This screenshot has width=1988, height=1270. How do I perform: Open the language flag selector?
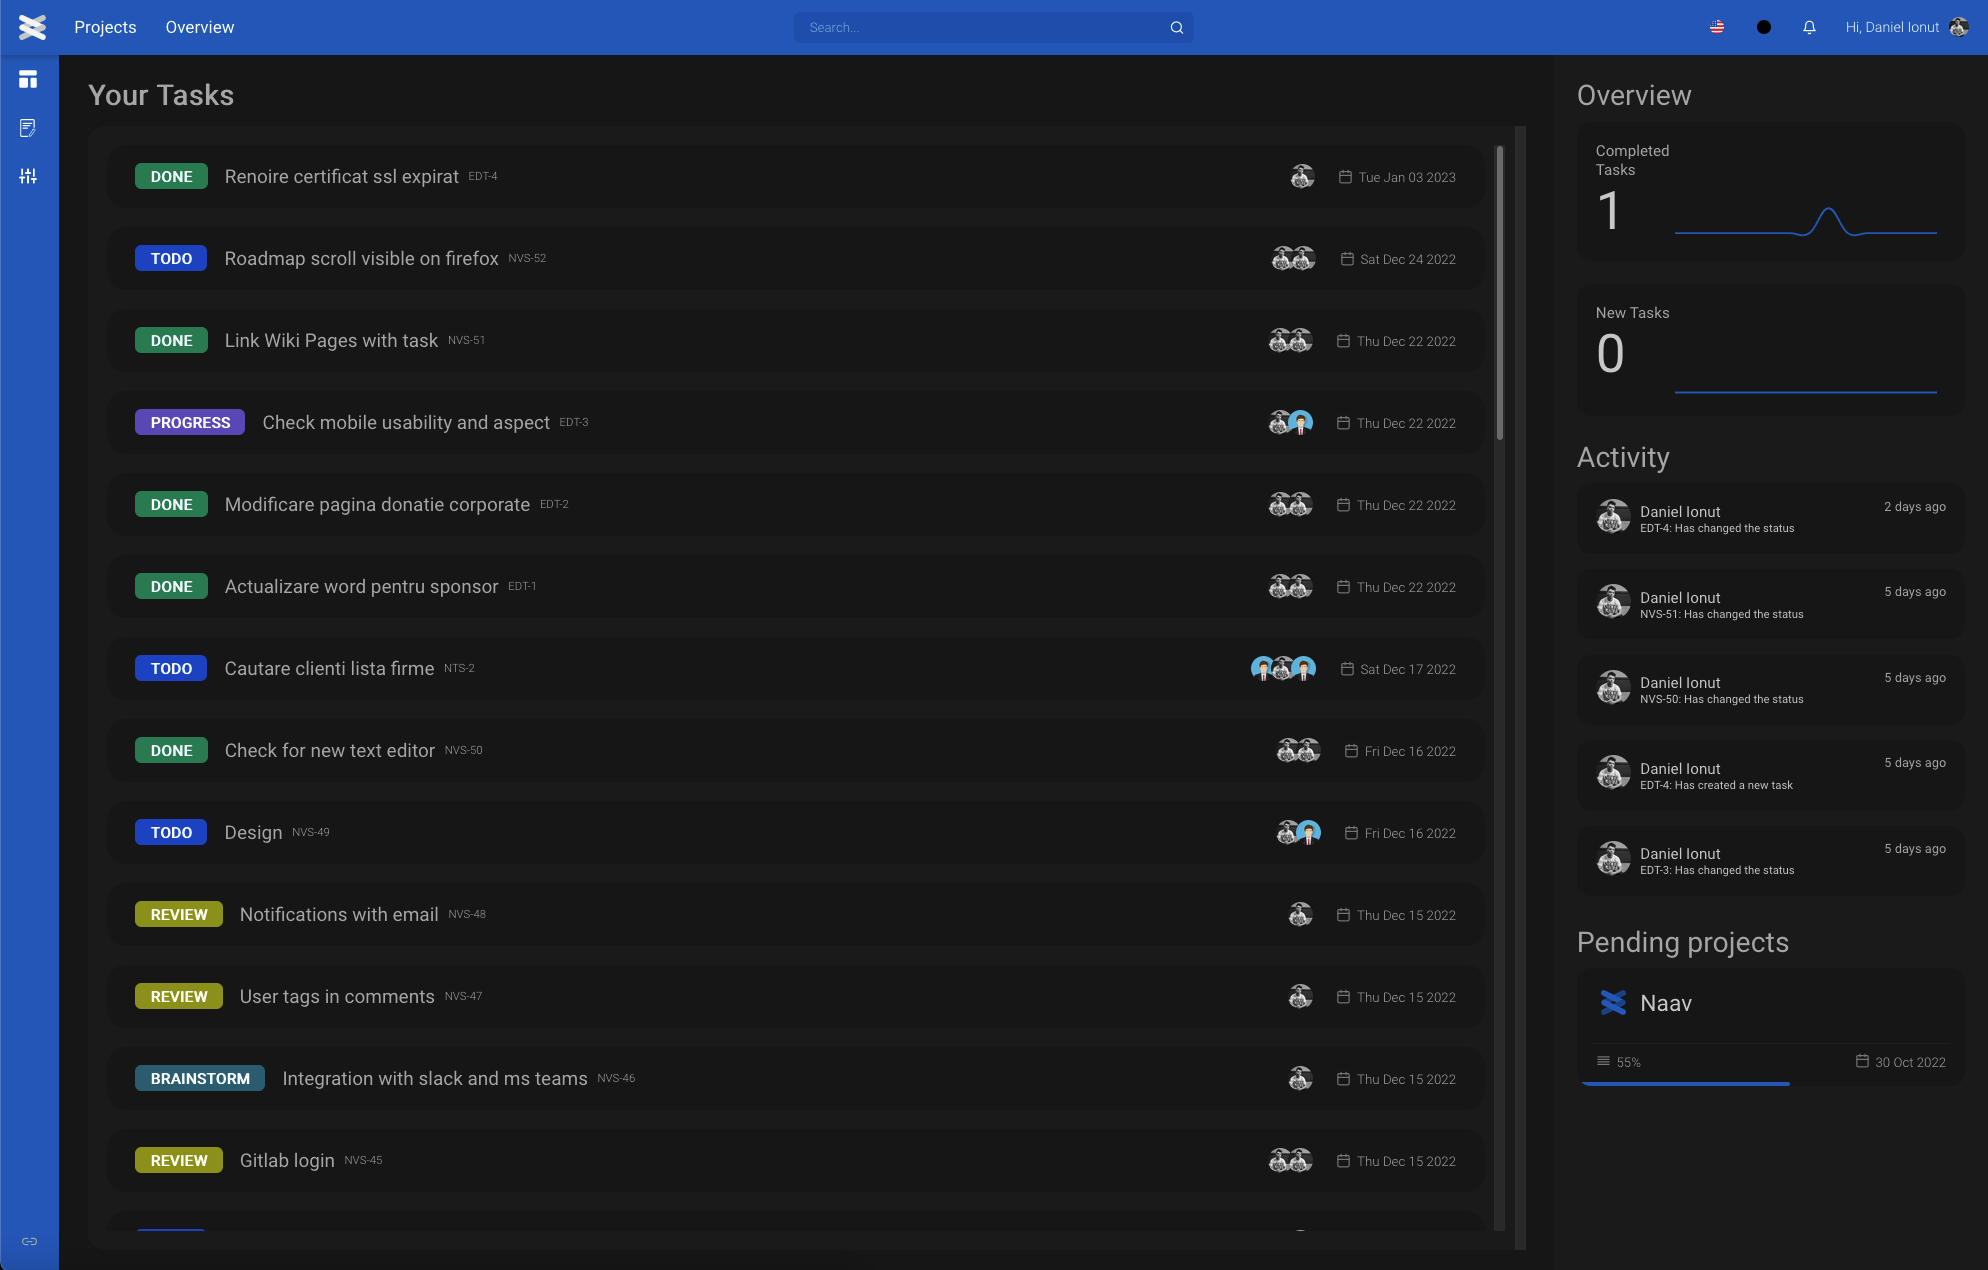[x=1717, y=27]
